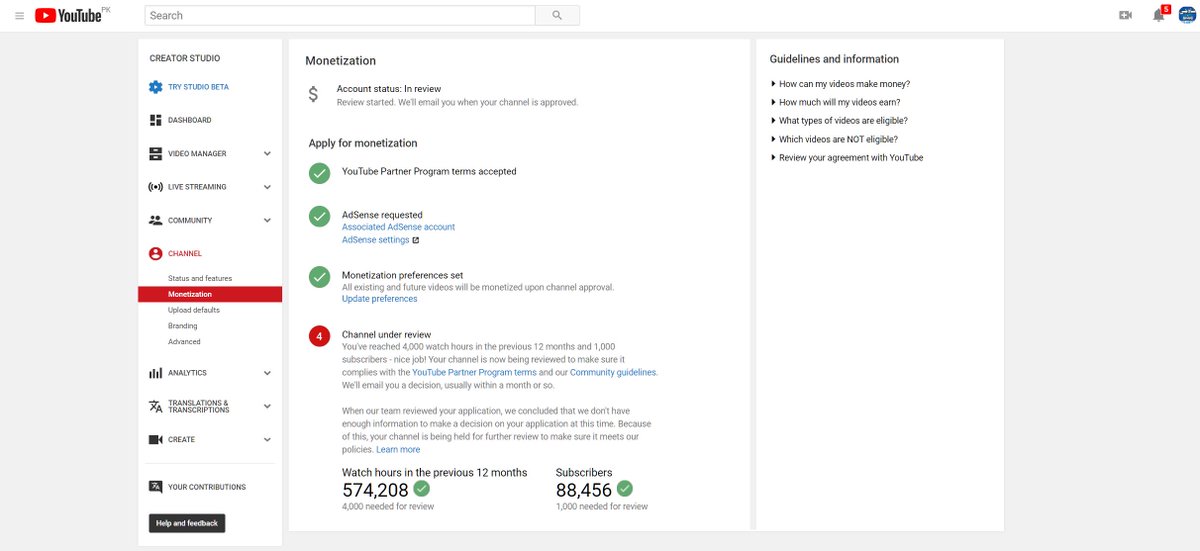1200x551 pixels.
Task: Click the Video Manager icon
Action: [x=155, y=154]
